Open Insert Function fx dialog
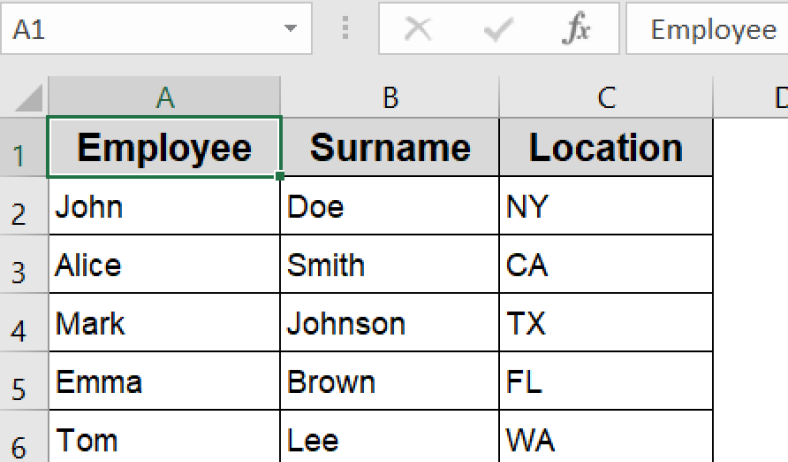This screenshot has height=462, width=788. click(575, 30)
